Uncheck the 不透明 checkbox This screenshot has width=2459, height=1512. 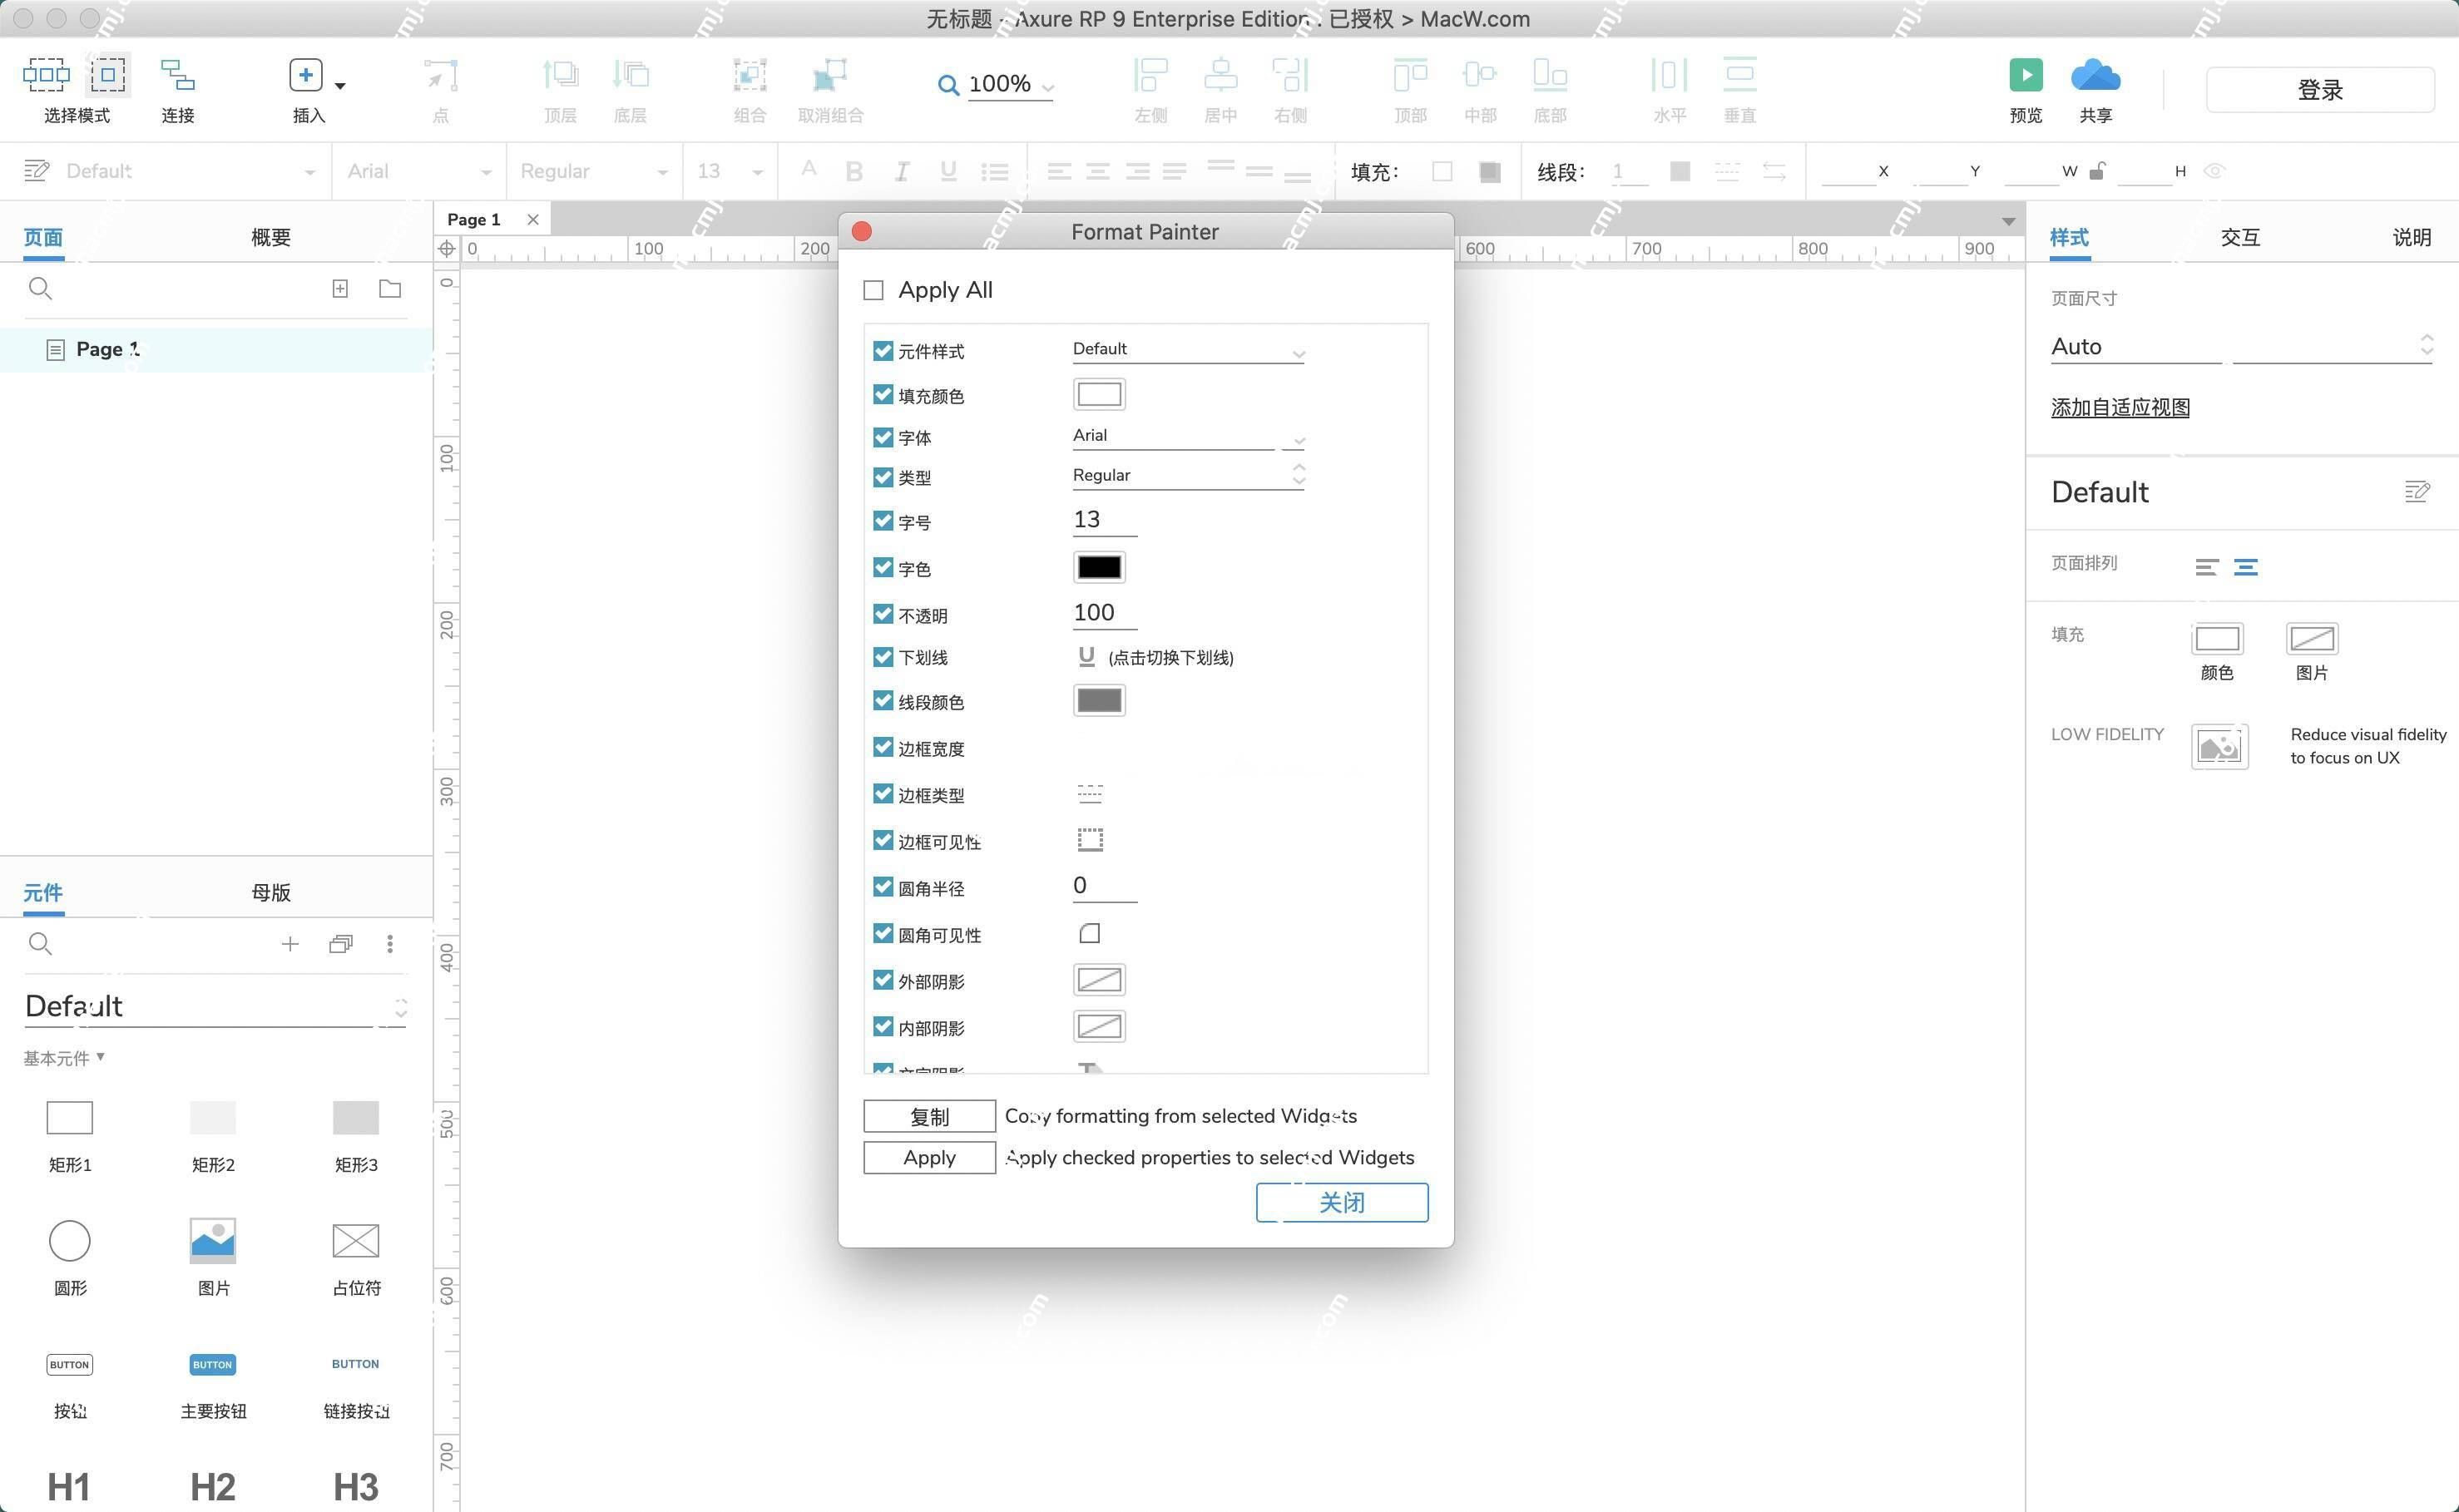[x=882, y=613]
